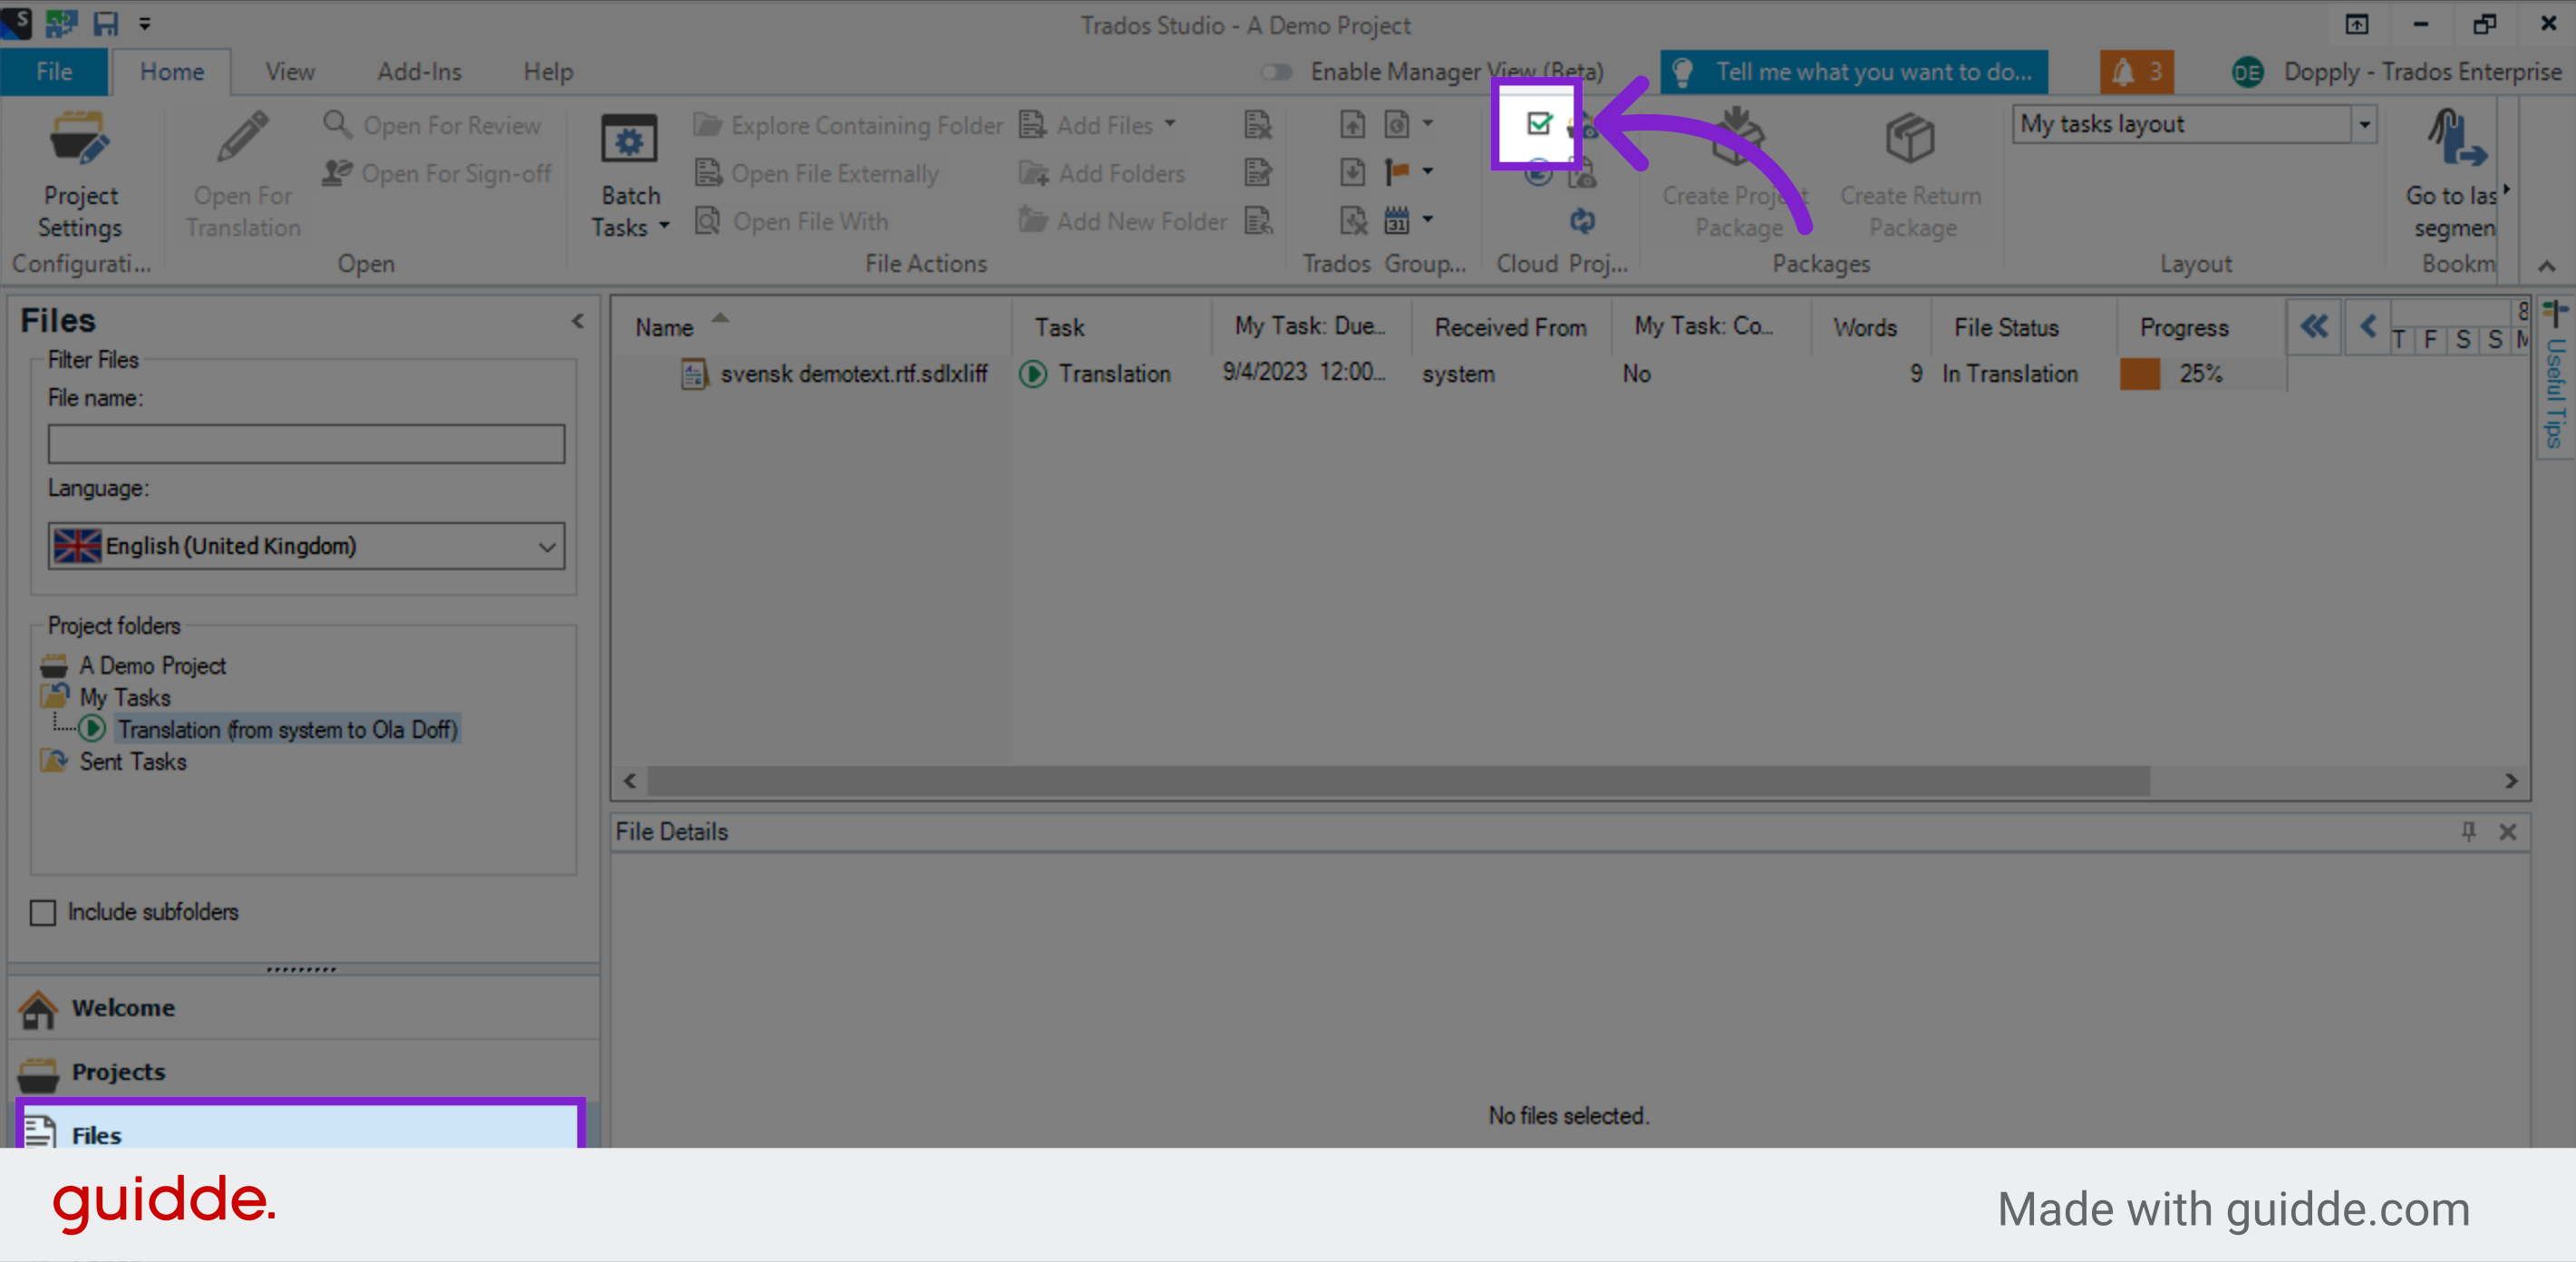The image size is (2576, 1262).
Task: Click calendar double-left back arrow
Action: click(x=2314, y=326)
